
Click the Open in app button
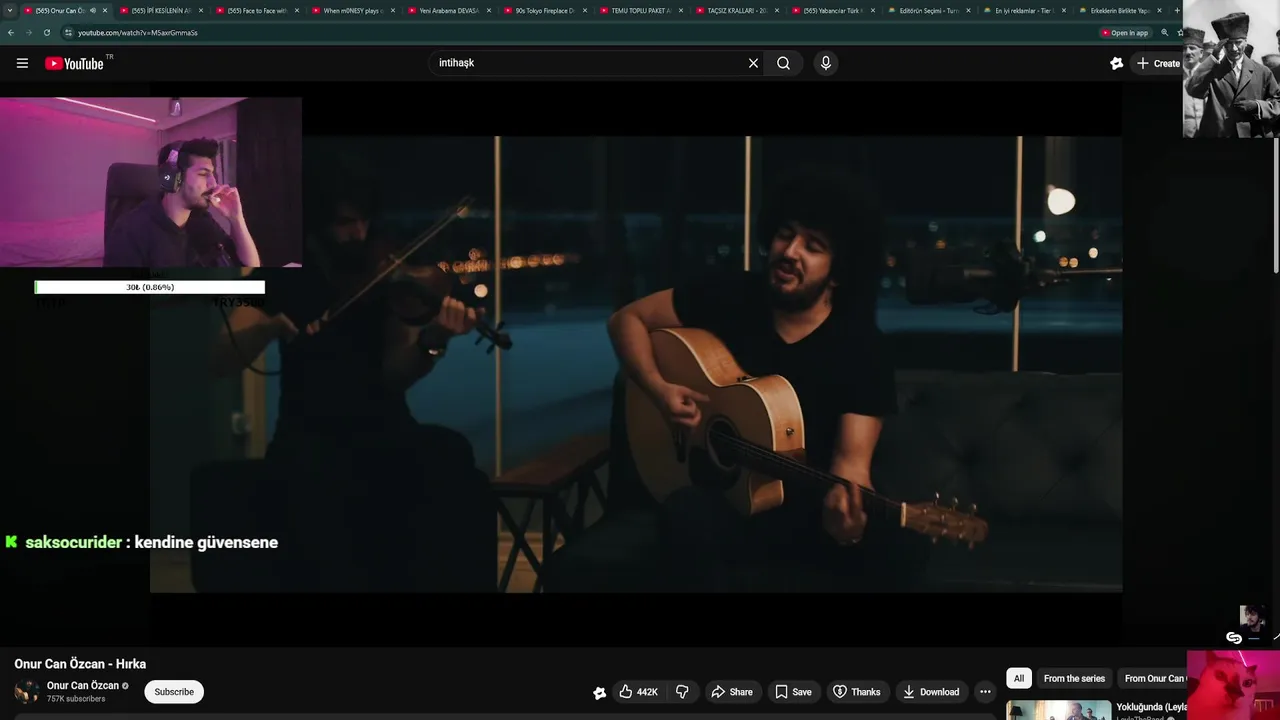pos(1125,32)
